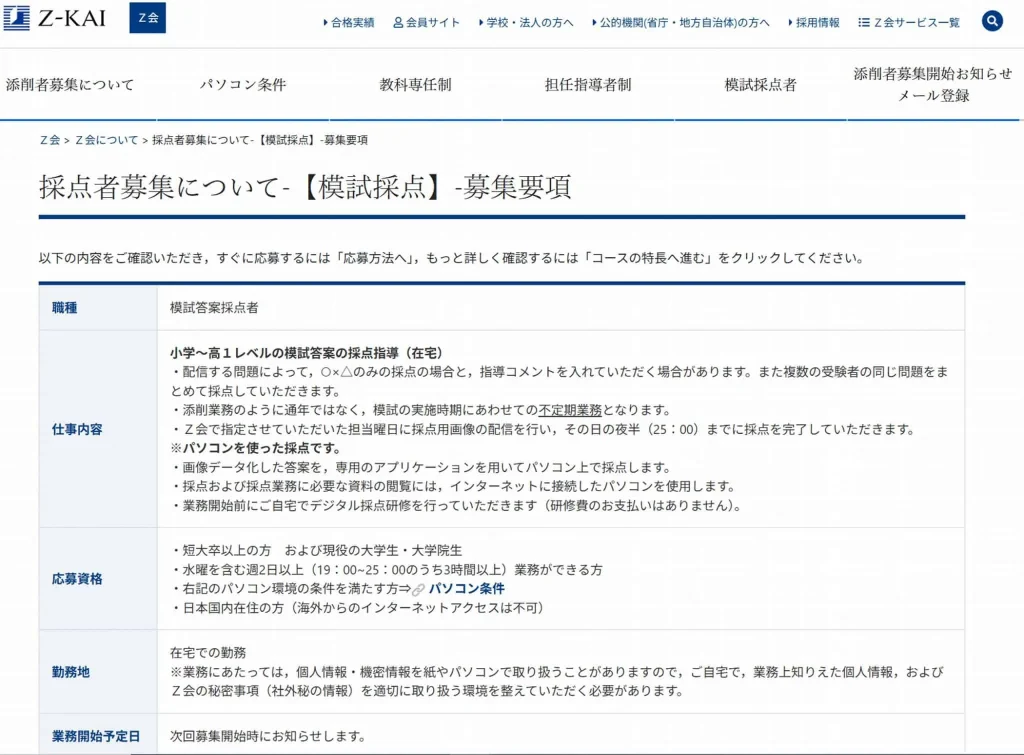Click the page heading 採点者募集について-【模試採点】-募集要項
This screenshot has height=755, width=1024.
[305, 187]
